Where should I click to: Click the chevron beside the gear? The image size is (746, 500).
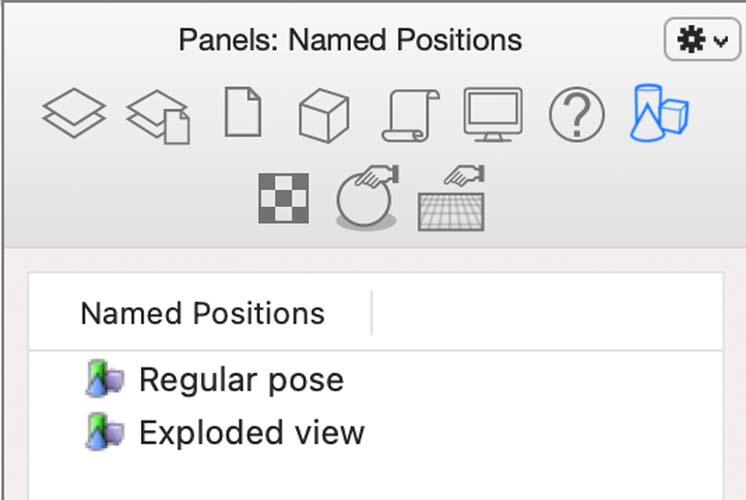tap(721, 41)
